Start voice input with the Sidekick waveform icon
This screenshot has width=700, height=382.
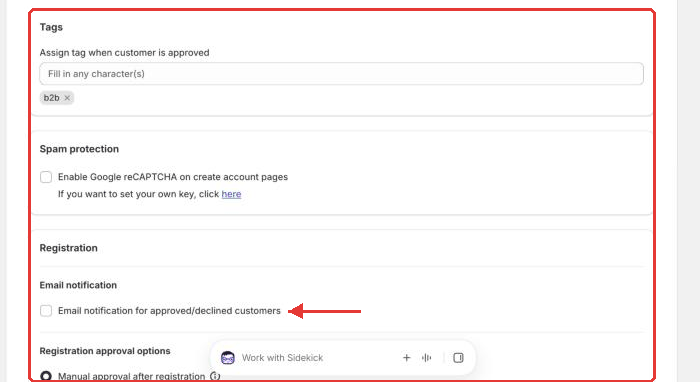click(427, 358)
